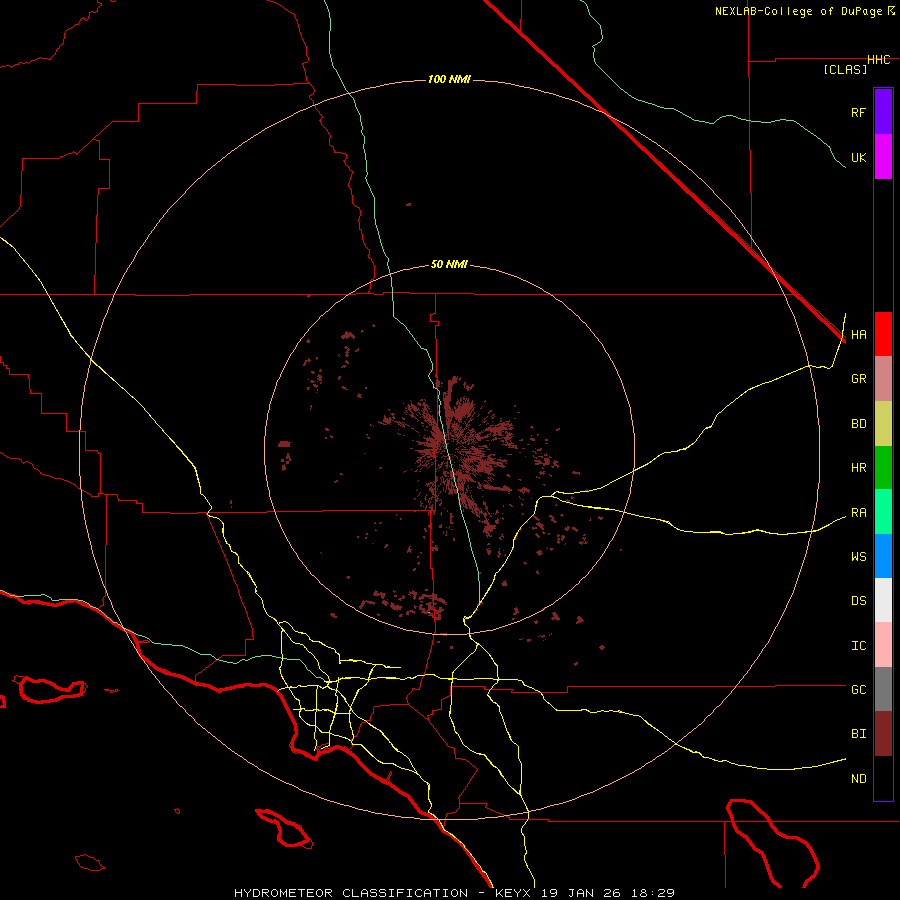Click the ND legend label
Viewport: 900px width, 900px height.
(x=858, y=779)
